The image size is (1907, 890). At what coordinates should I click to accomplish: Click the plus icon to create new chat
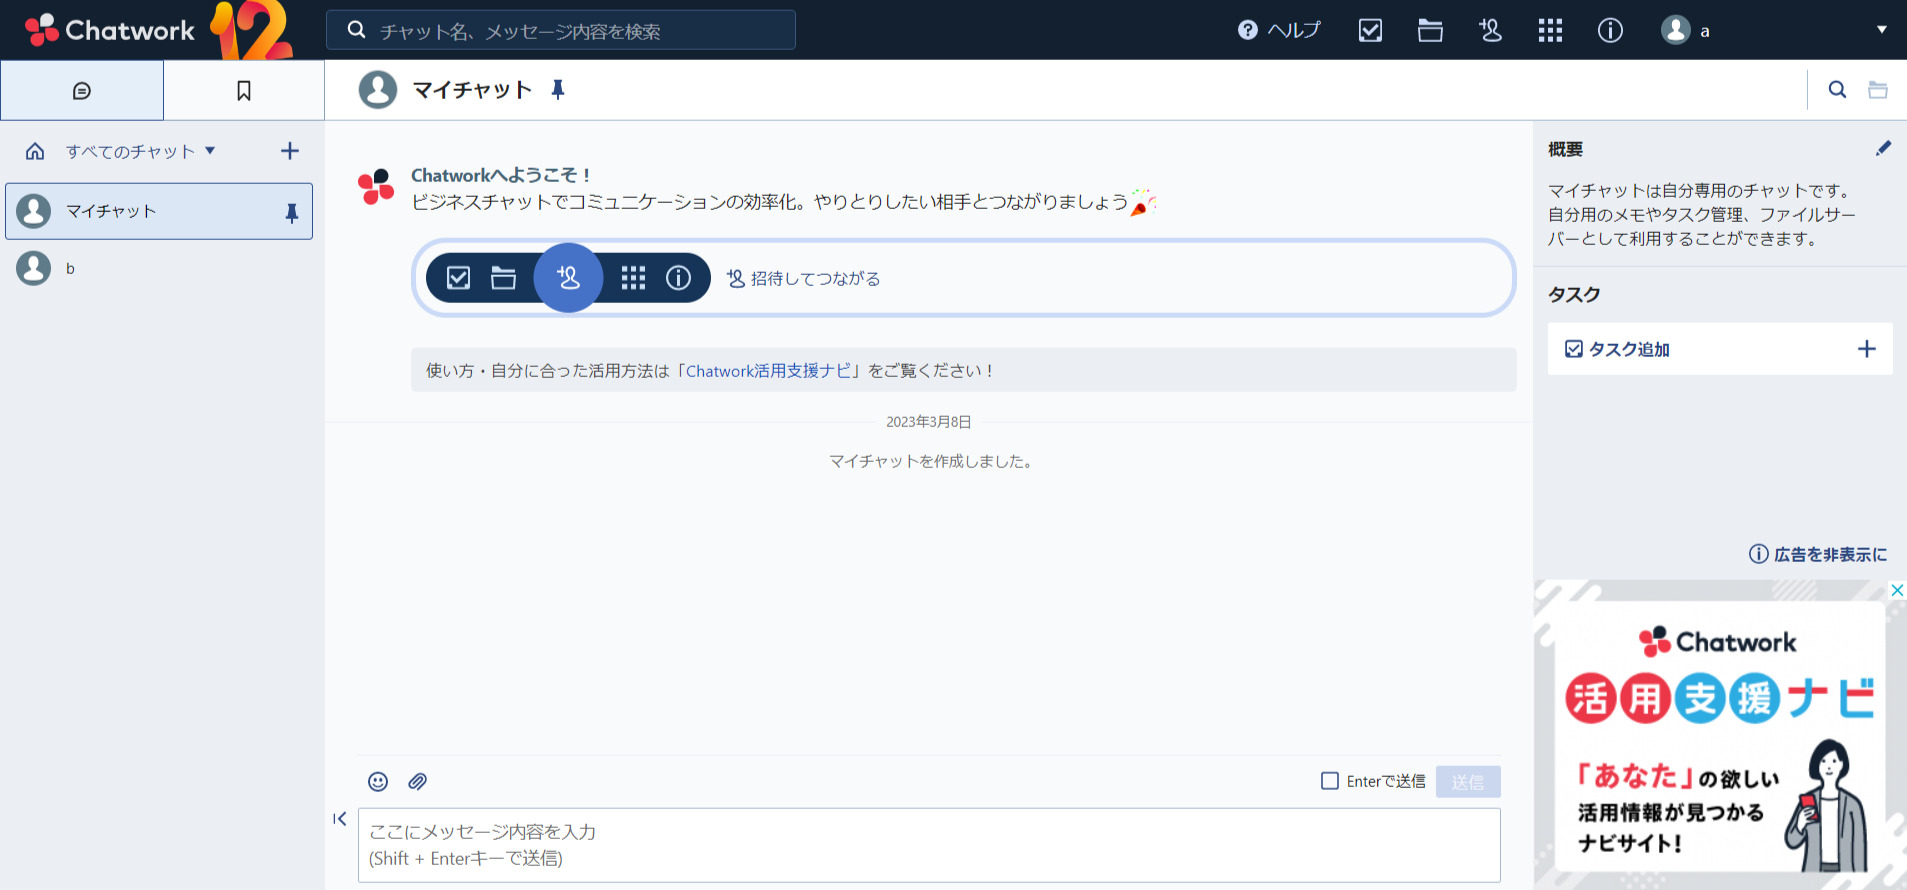290,151
